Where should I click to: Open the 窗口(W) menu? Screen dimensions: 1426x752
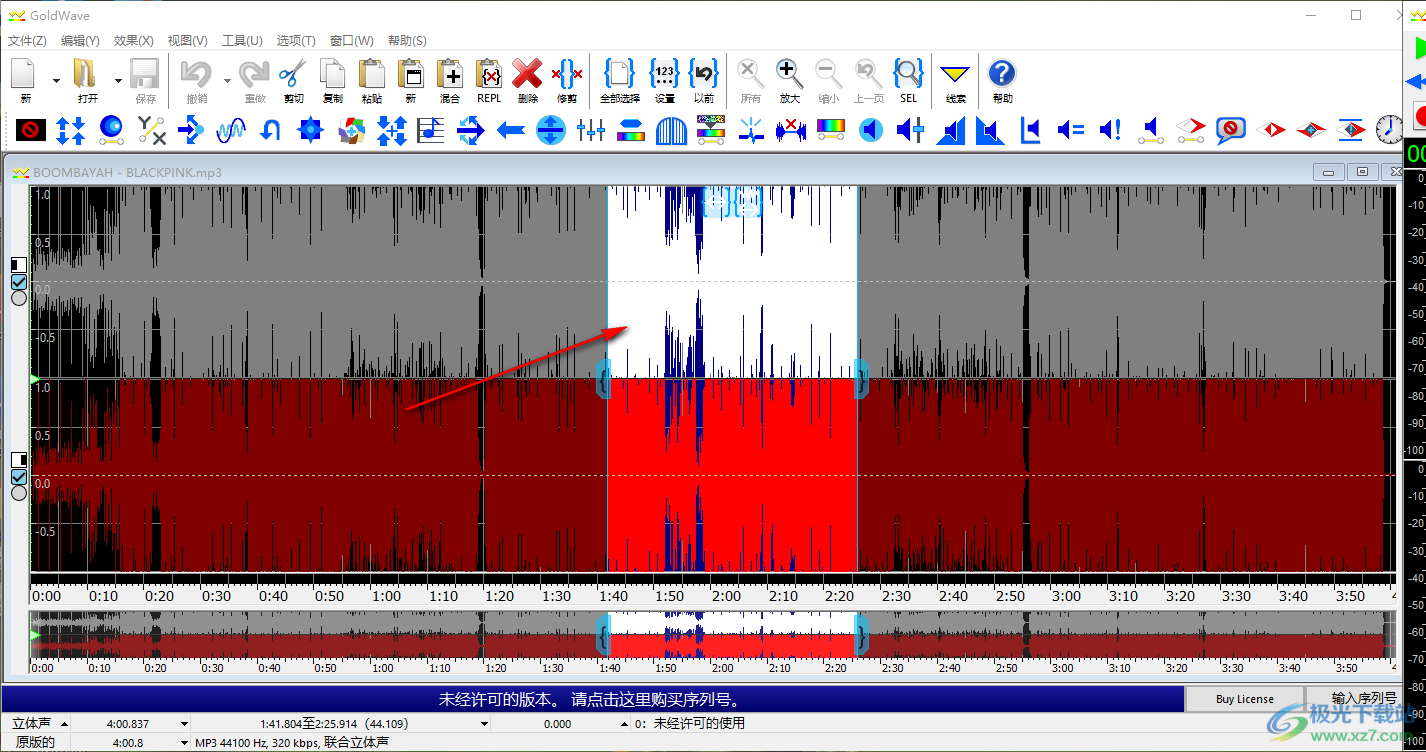(x=351, y=41)
